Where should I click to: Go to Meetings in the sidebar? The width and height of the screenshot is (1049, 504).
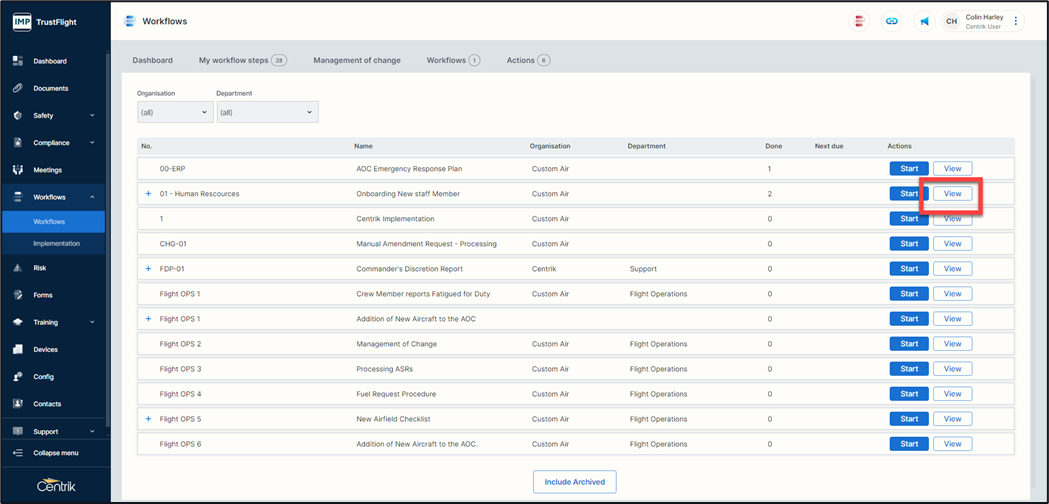click(47, 170)
